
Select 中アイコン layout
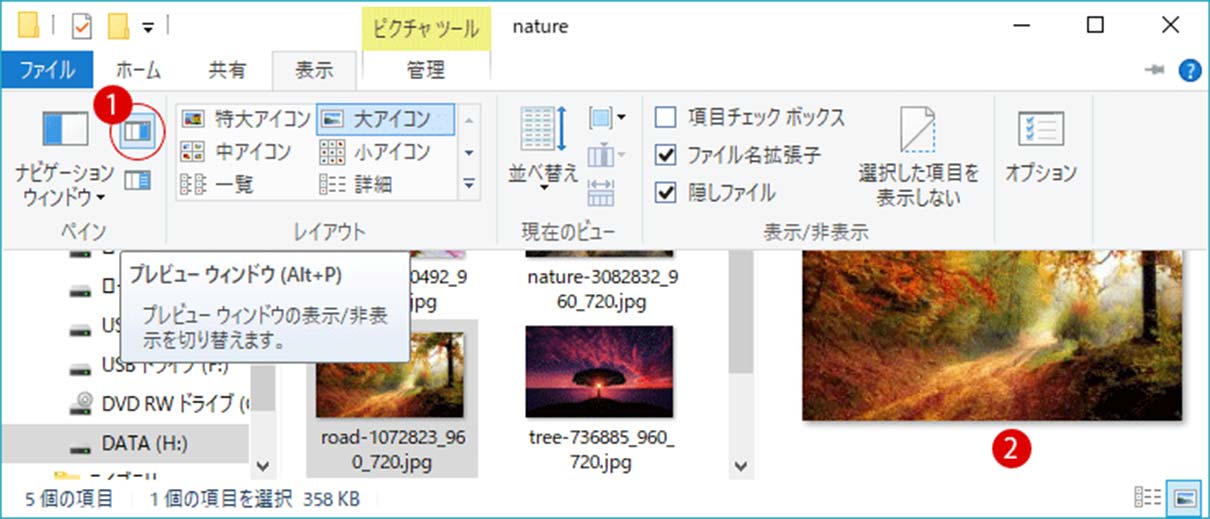point(236,152)
